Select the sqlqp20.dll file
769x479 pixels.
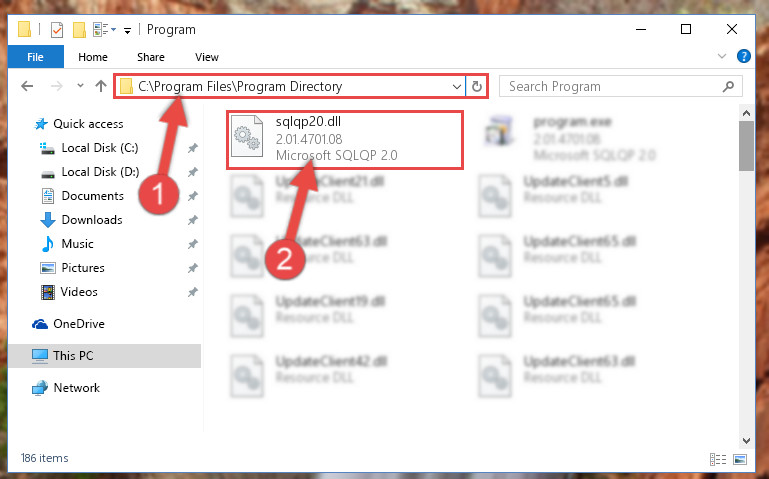pyautogui.click(x=344, y=140)
